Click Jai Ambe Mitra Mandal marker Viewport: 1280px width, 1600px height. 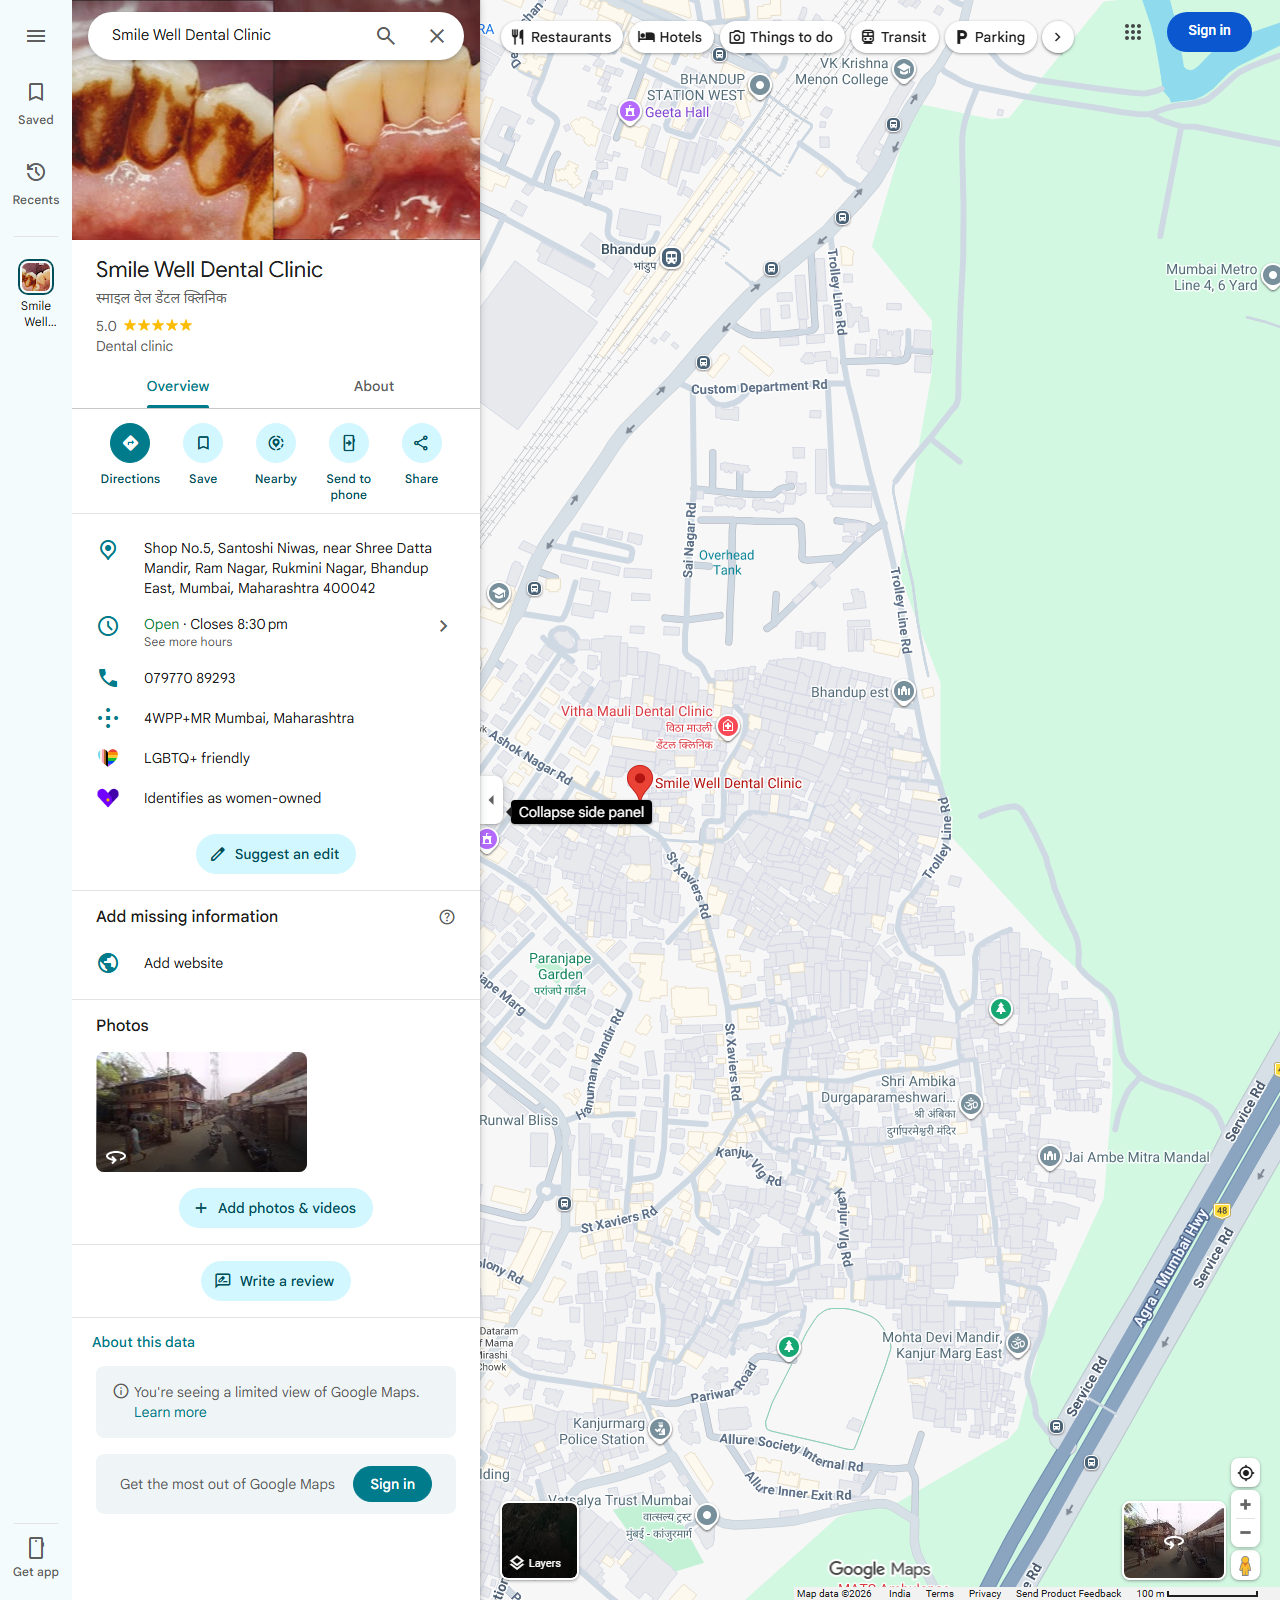point(1049,1157)
